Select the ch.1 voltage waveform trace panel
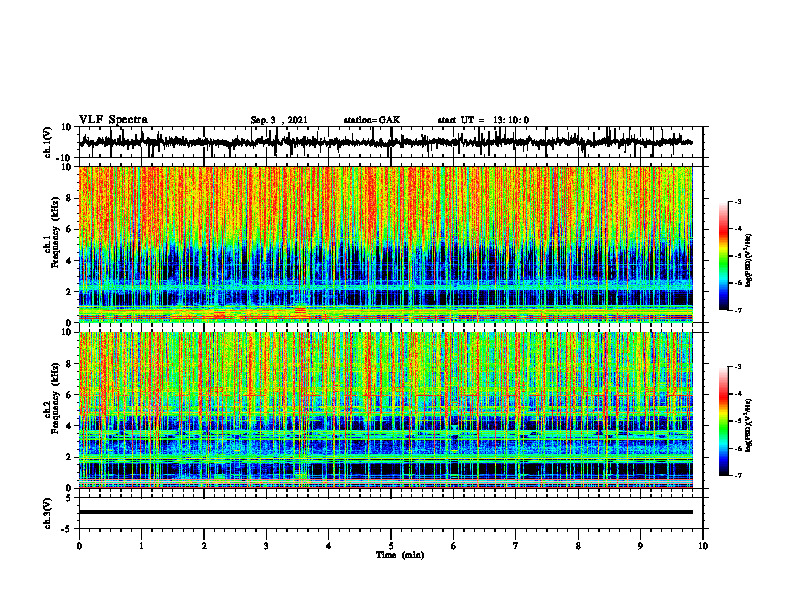This screenshot has height=612, width=792. click(x=391, y=142)
